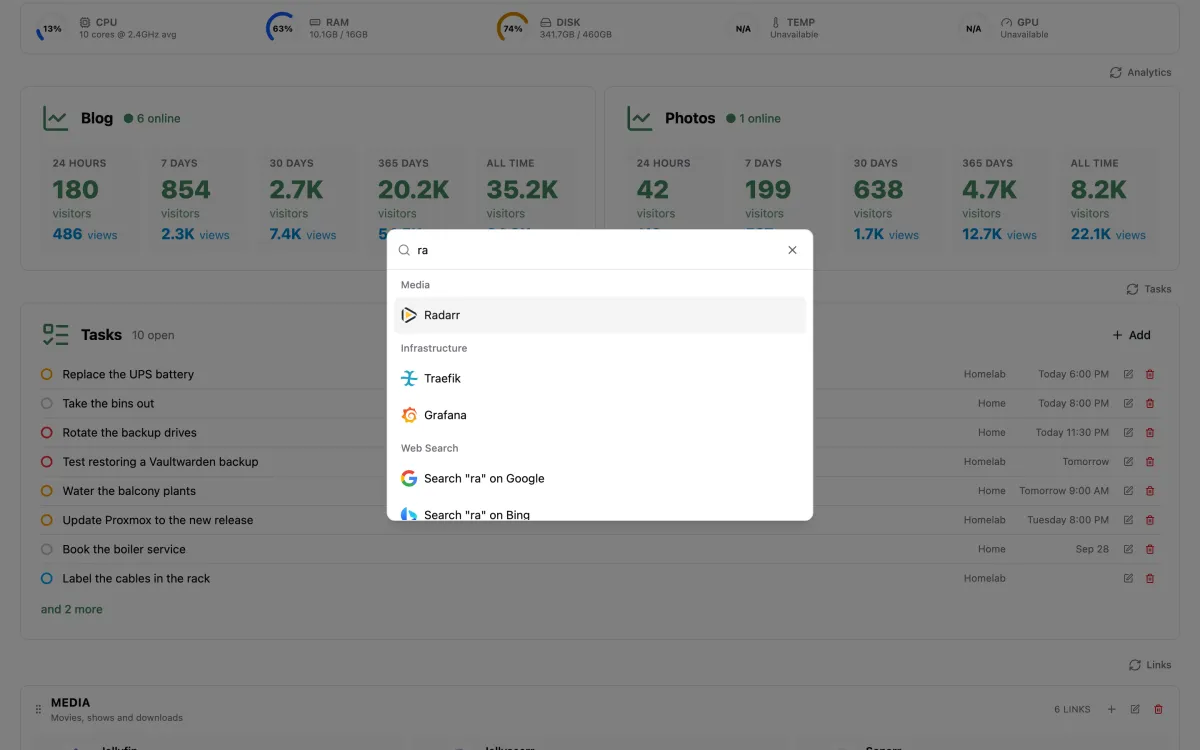Open the Radarr search result
This screenshot has width=1200, height=750.
click(x=600, y=315)
